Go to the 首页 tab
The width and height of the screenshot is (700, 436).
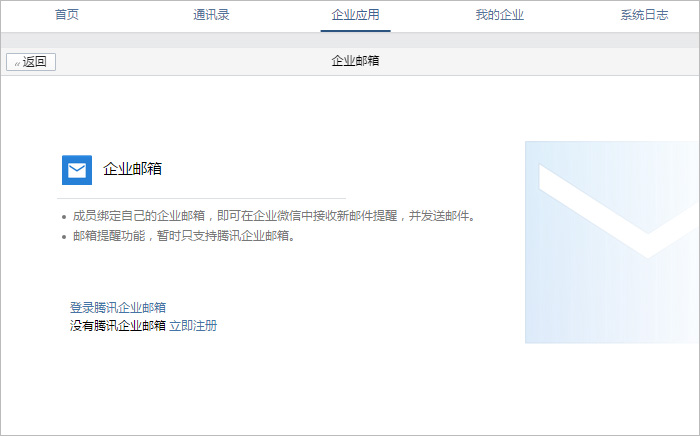(x=67, y=15)
